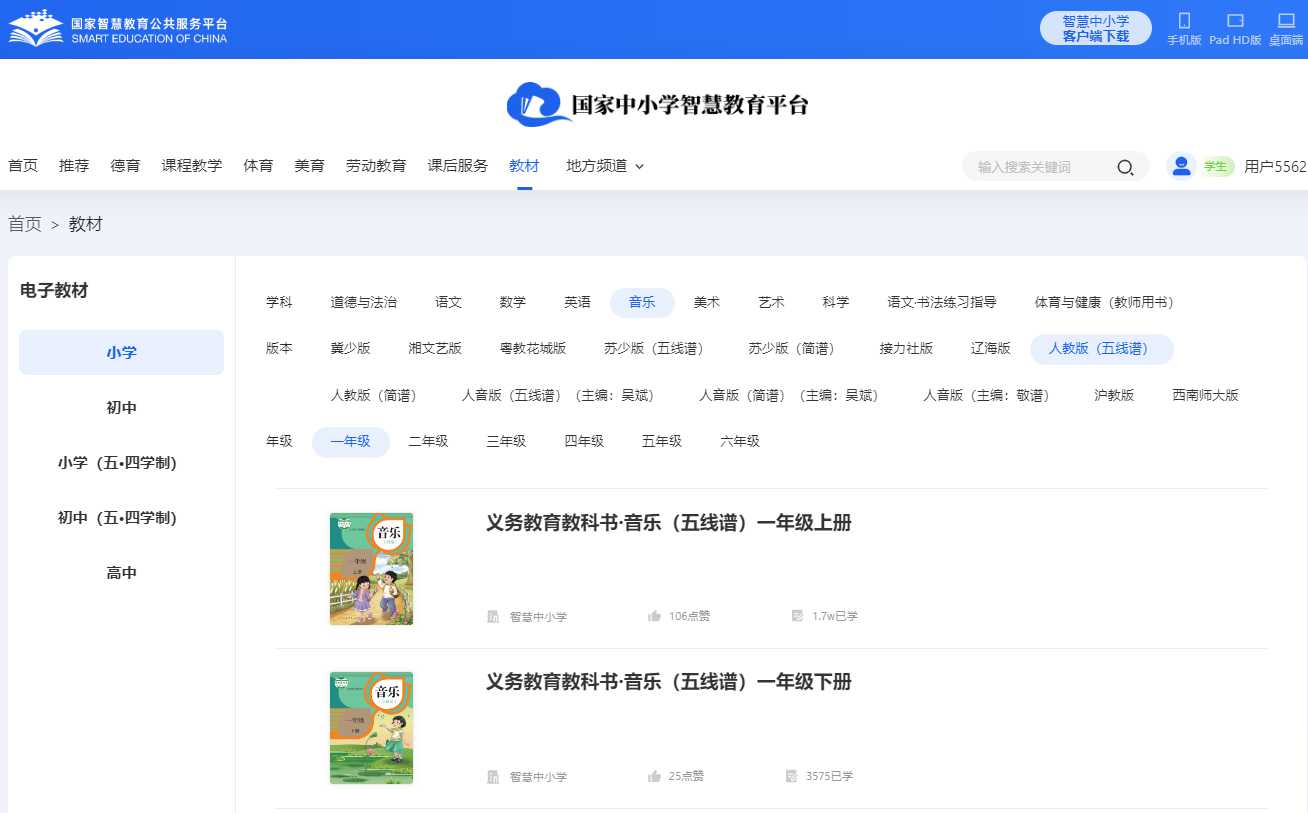Image resolution: width=1308 pixels, height=813 pixels.
Task: Open the mobile version (手机版) icon
Action: [1184, 20]
